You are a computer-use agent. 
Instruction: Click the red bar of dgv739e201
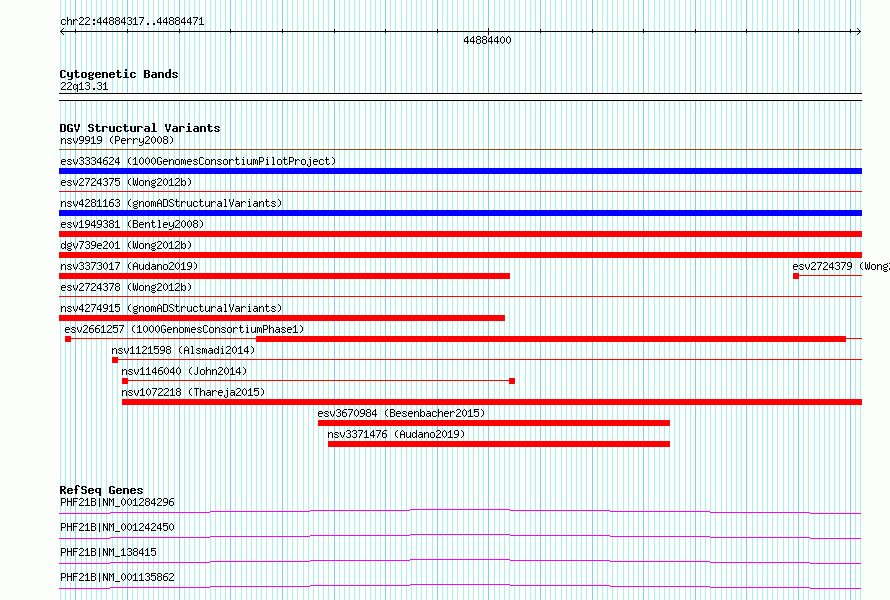(460, 255)
